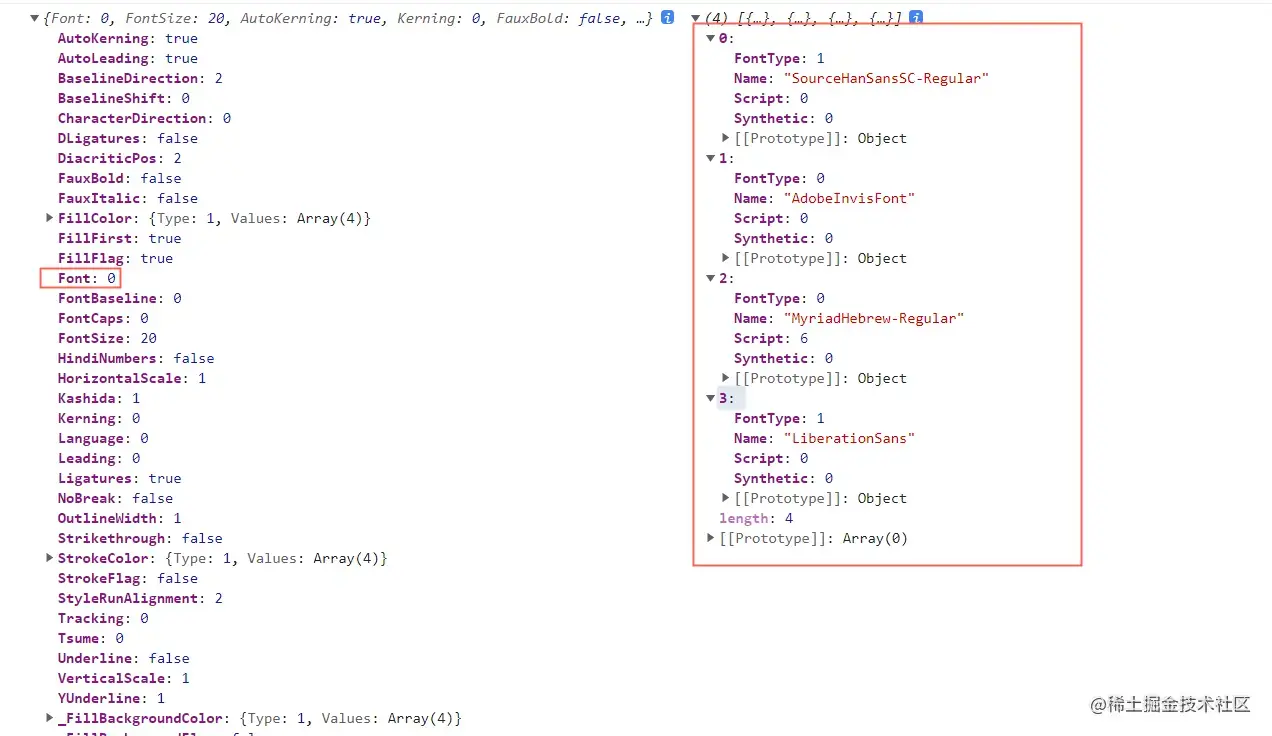Click the FontSize: 20 property row
This screenshot has width=1272, height=736.
(107, 338)
